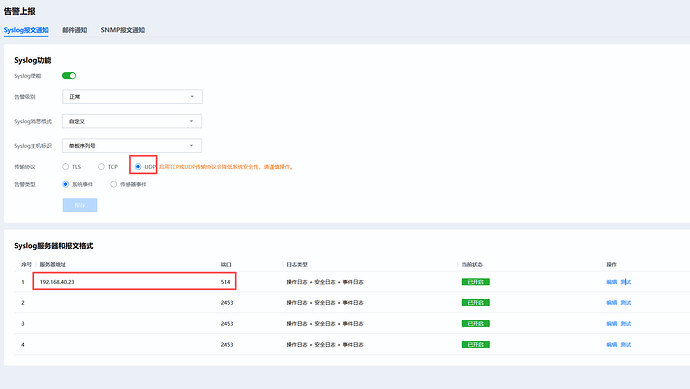Click the 日志类型 column header
This screenshot has height=389, width=690.
click(x=297, y=264)
